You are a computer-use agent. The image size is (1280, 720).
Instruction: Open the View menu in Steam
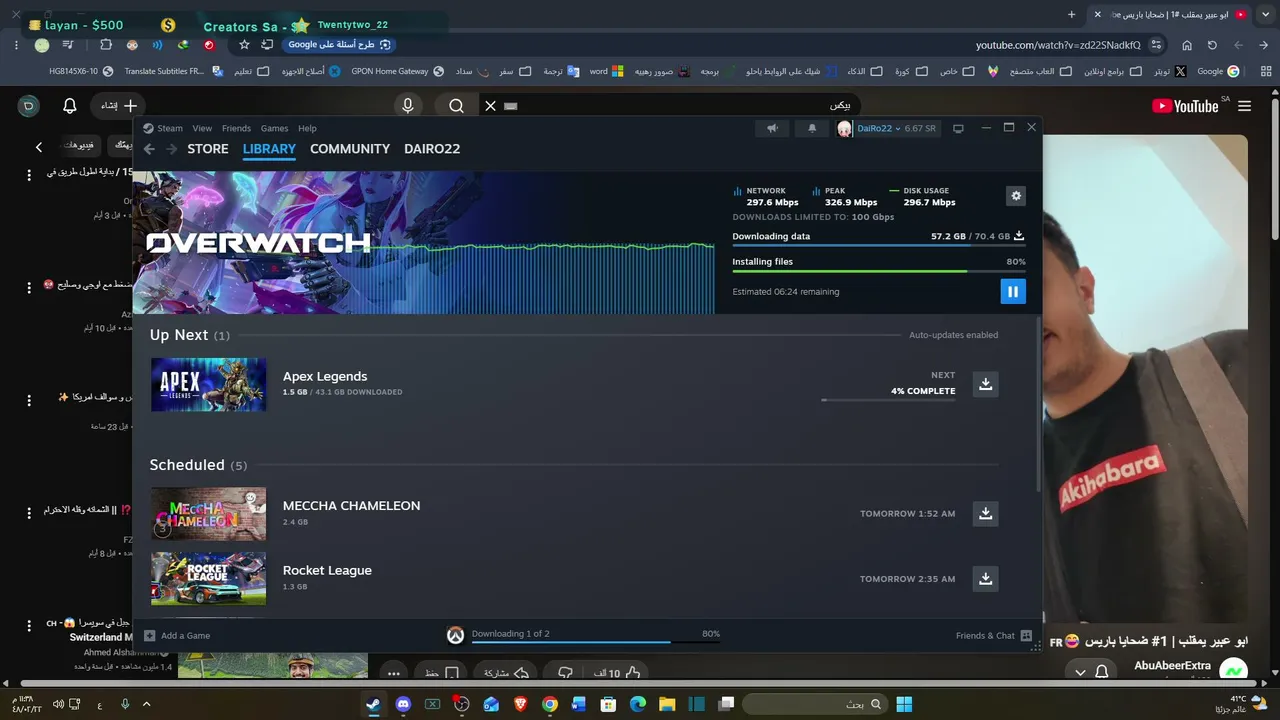pos(202,128)
